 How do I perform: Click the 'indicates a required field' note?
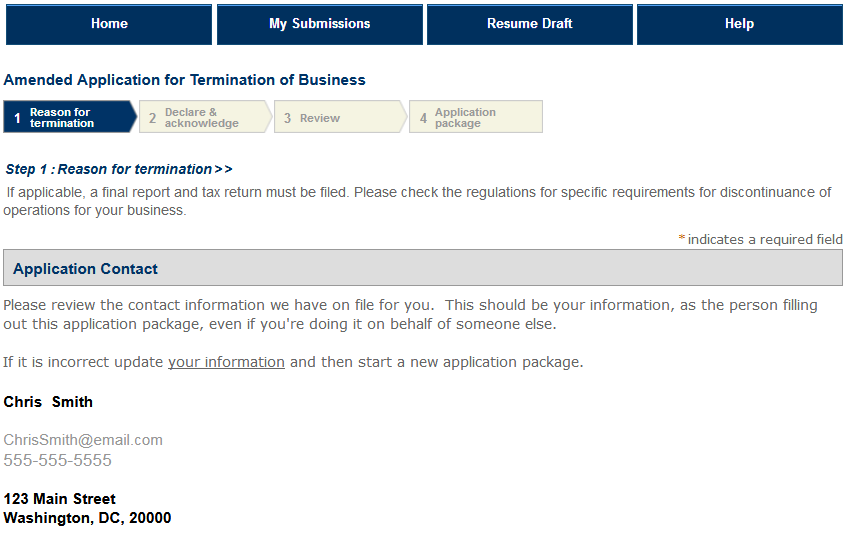tap(765, 239)
